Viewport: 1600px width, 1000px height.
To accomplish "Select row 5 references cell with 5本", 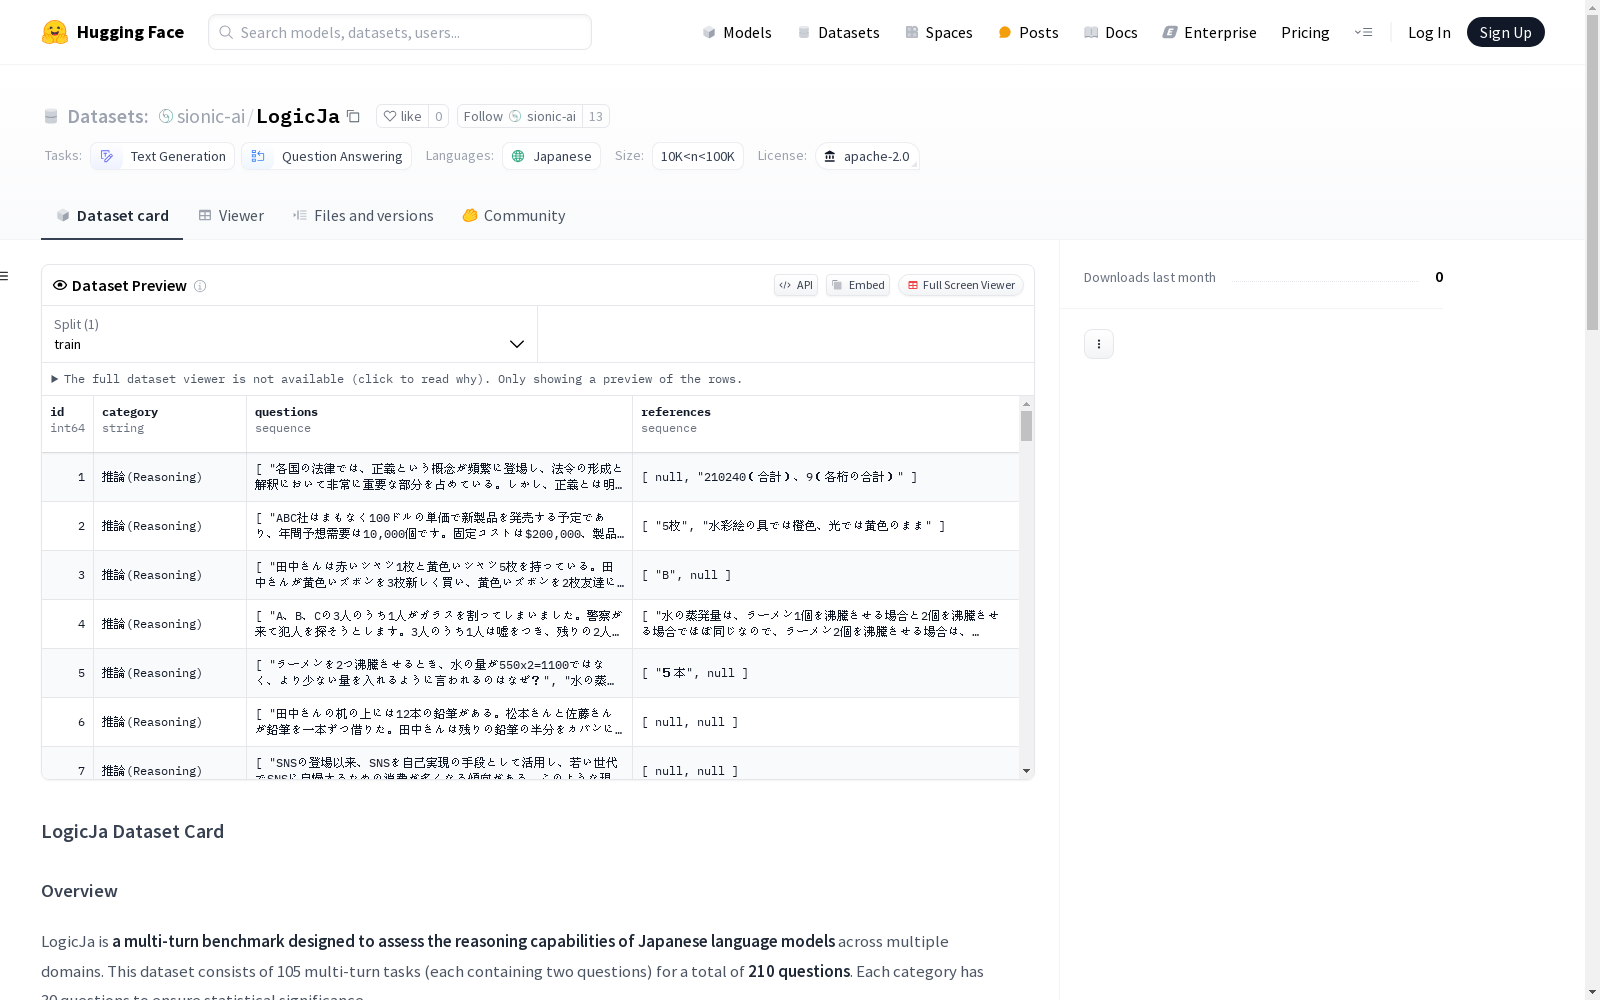I will click(826, 673).
